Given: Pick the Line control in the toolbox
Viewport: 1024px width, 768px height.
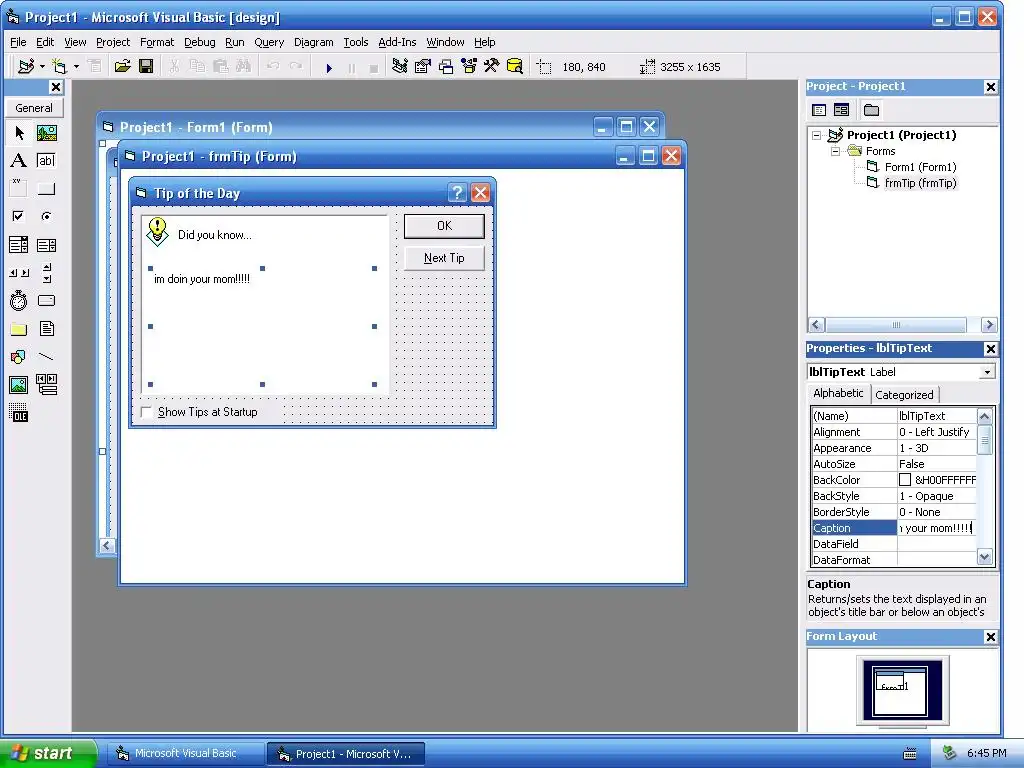Looking at the screenshot, I should pyautogui.click(x=46, y=357).
